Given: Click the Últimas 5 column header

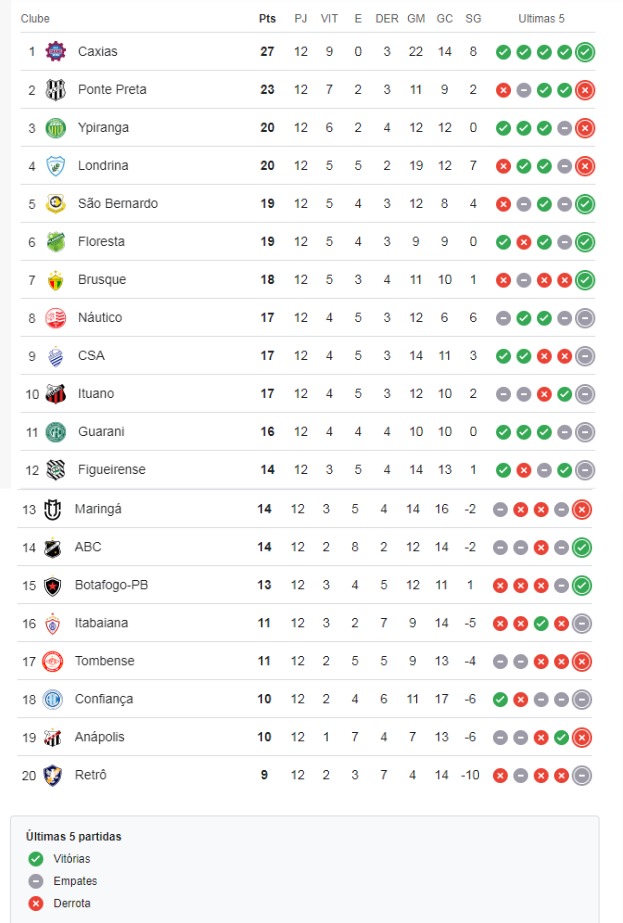Looking at the screenshot, I should click(541, 18).
